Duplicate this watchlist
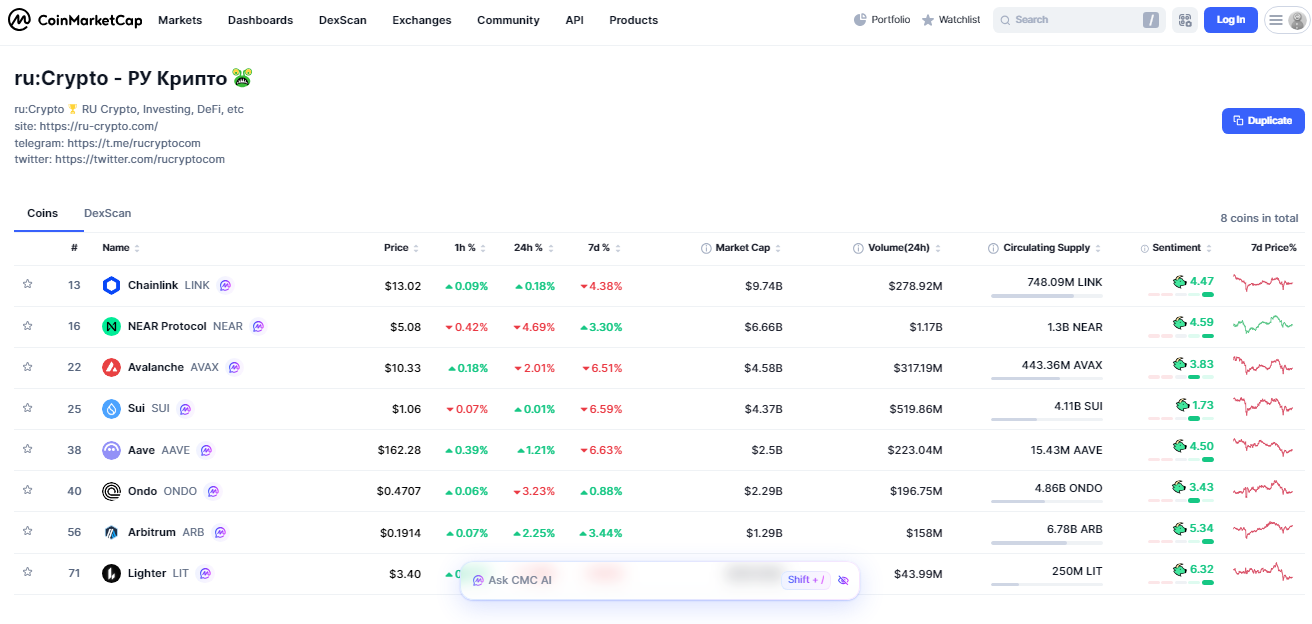Screen dimensions: 1312x624 [x=1263, y=121]
